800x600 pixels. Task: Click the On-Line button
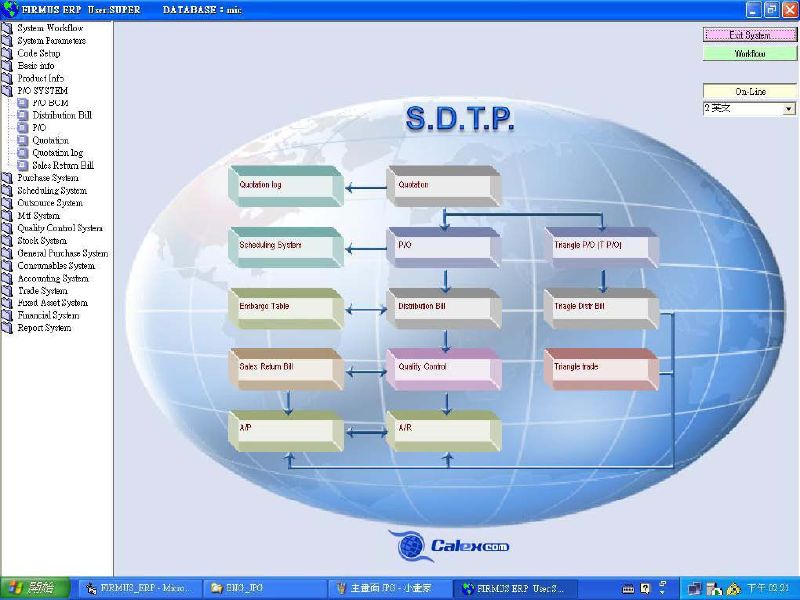click(749, 91)
